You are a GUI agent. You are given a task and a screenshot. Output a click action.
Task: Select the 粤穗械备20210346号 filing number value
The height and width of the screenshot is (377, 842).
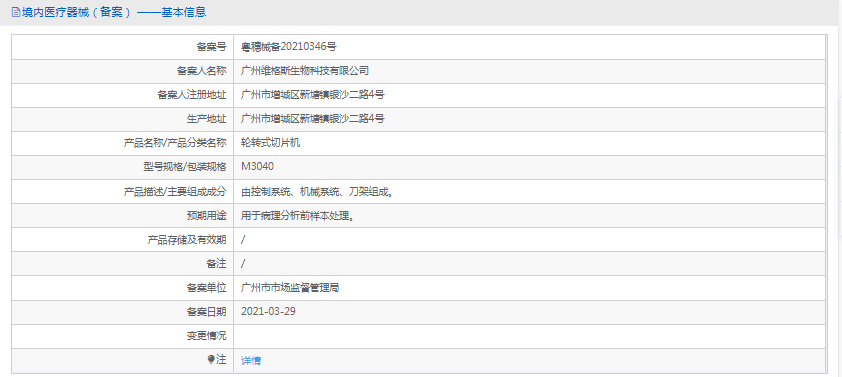click(x=289, y=47)
